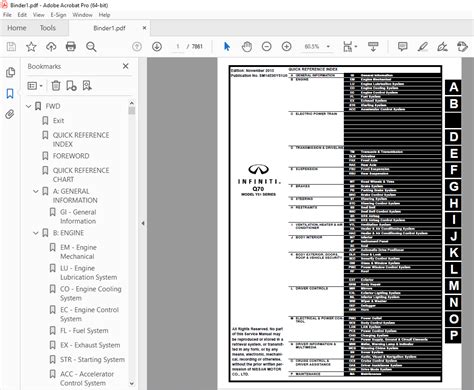Zoom out with minus button
The image size is (474, 390).
[267, 47]
